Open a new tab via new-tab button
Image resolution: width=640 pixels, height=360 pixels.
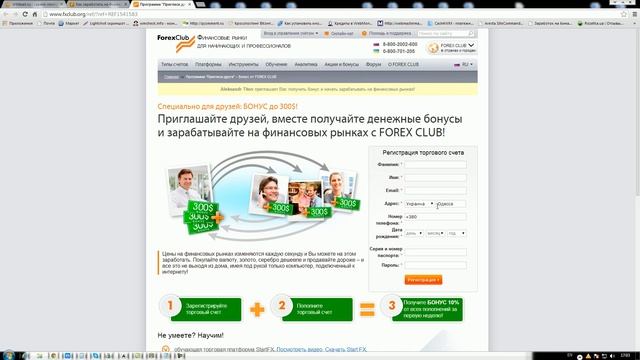coord(200,4)
